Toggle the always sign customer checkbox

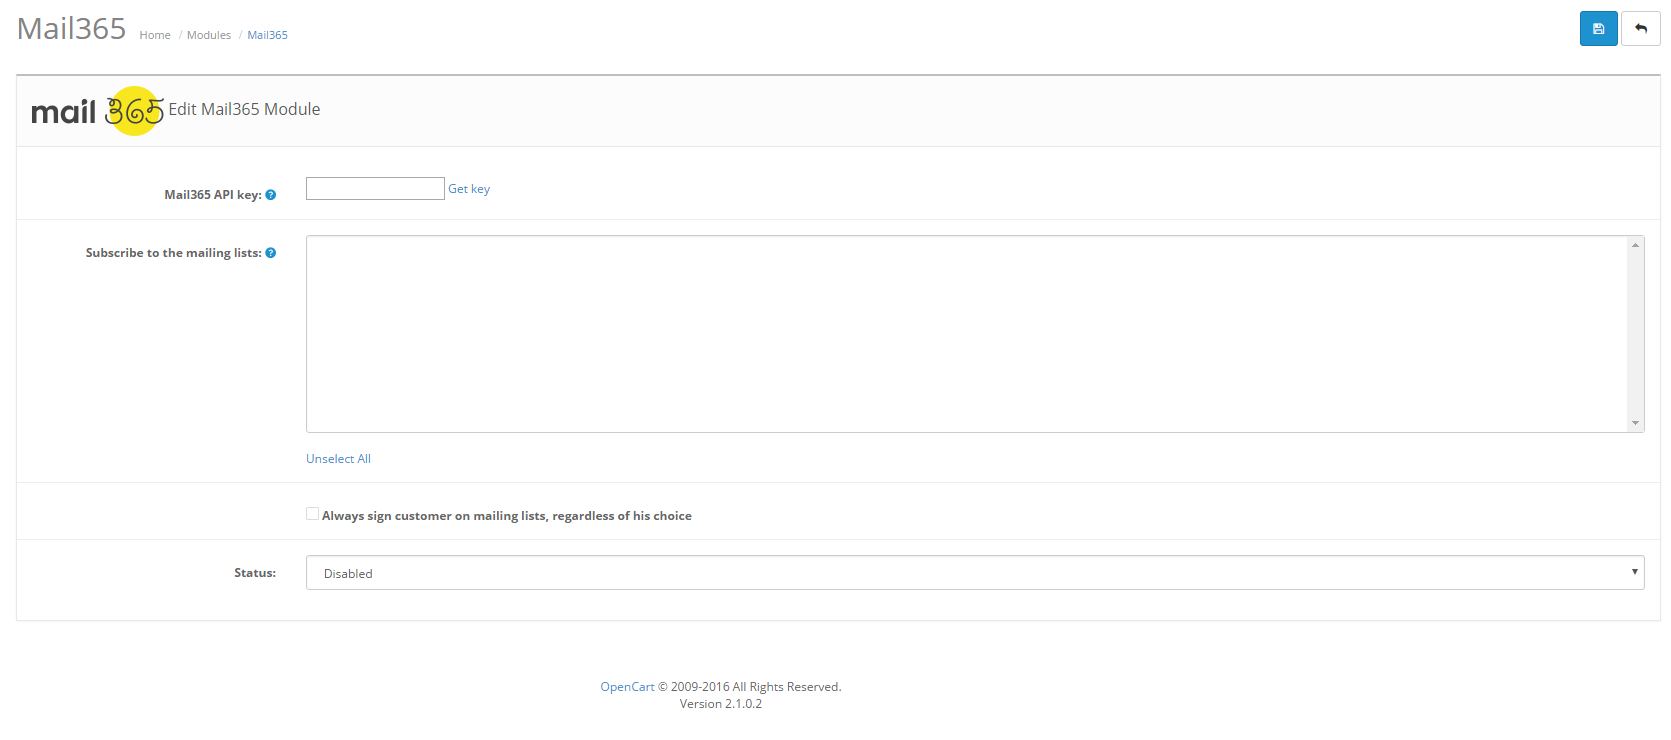(312, 514)
